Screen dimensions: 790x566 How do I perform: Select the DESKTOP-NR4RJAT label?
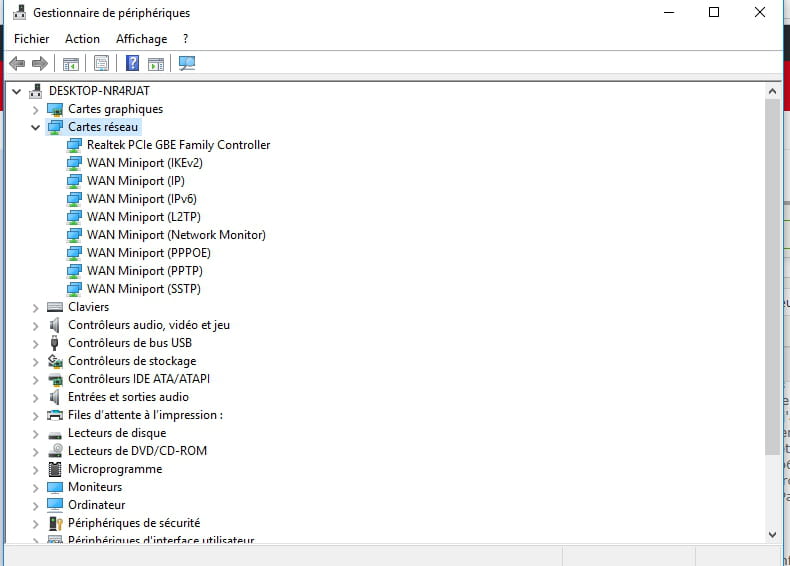pos(99,91)
